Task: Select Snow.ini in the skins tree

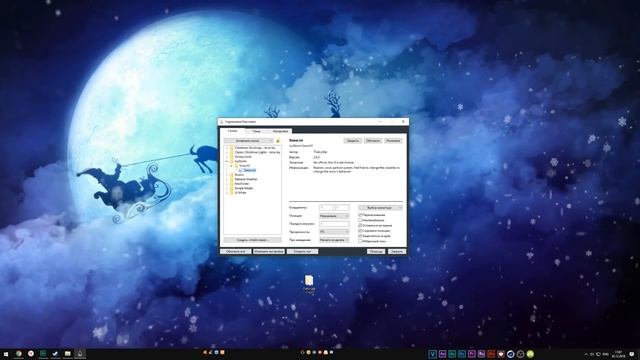Action: [250, 170]
